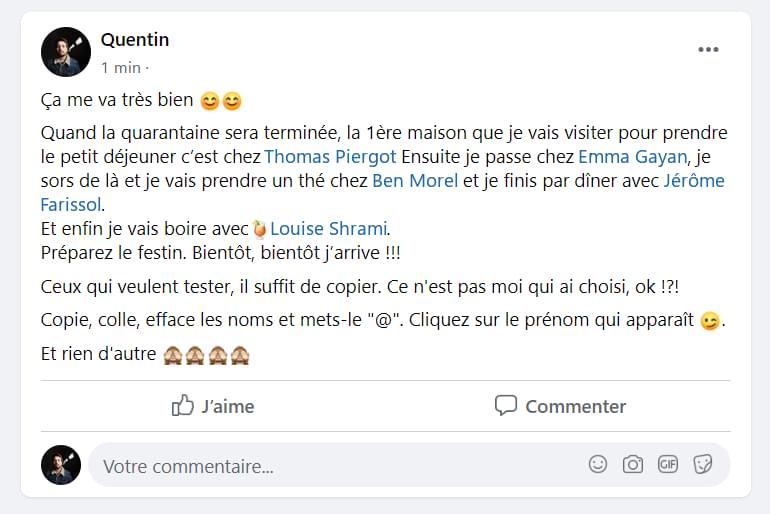Image resolution: width=770 pixels, height=514 pixels.
Task: Click the author name Quentin
Action: click(135, 40)
